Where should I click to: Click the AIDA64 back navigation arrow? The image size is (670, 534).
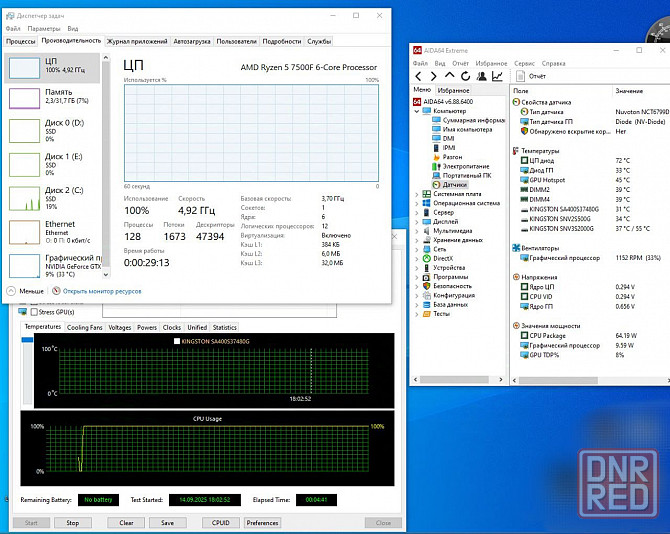pyautogui.click(x=419, y=76)
